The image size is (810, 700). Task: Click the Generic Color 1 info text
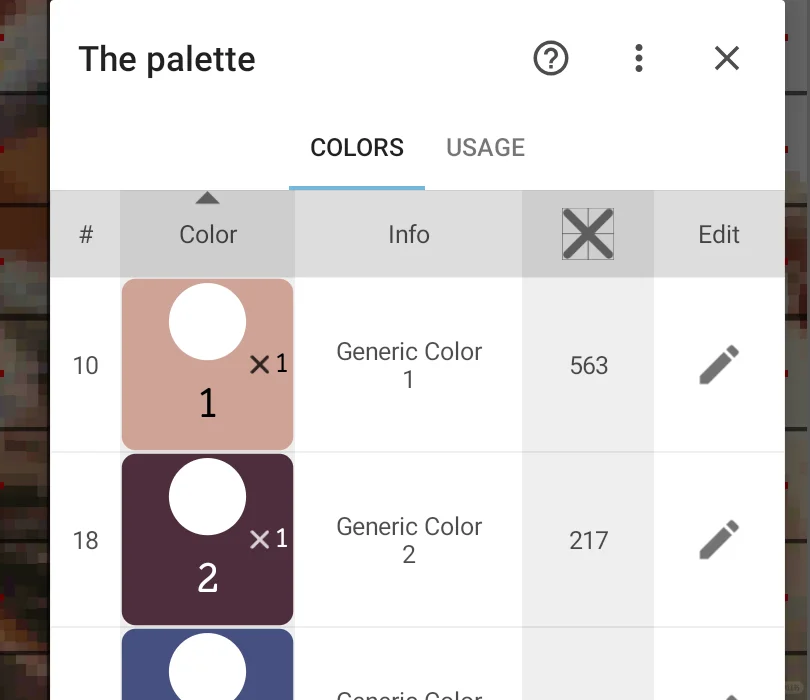coord(409,365)
